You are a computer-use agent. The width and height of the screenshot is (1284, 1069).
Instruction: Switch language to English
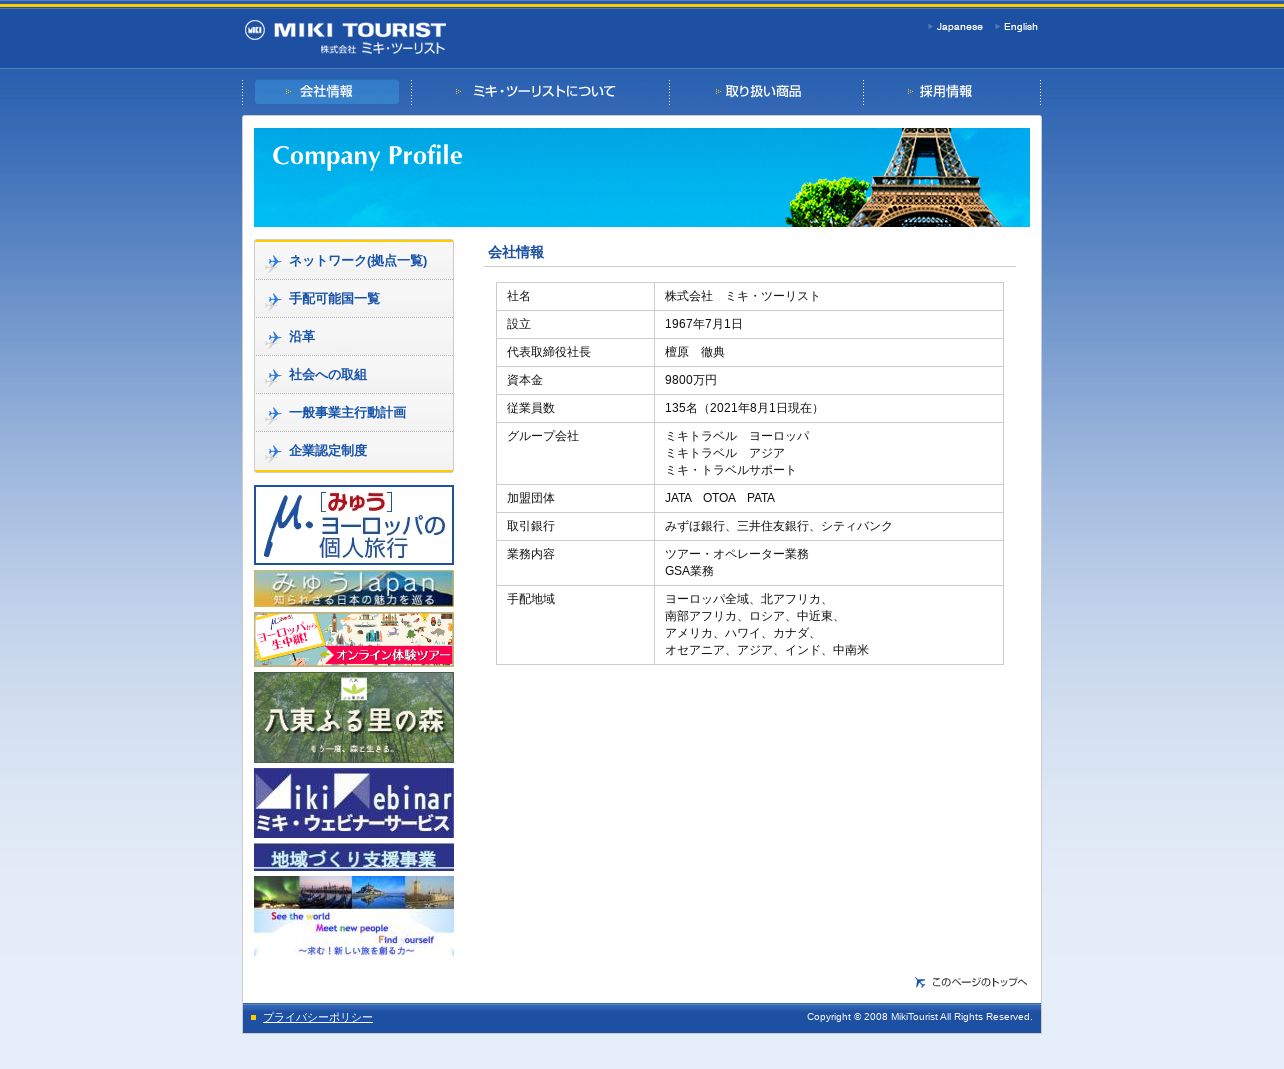tap(1020, 27)
